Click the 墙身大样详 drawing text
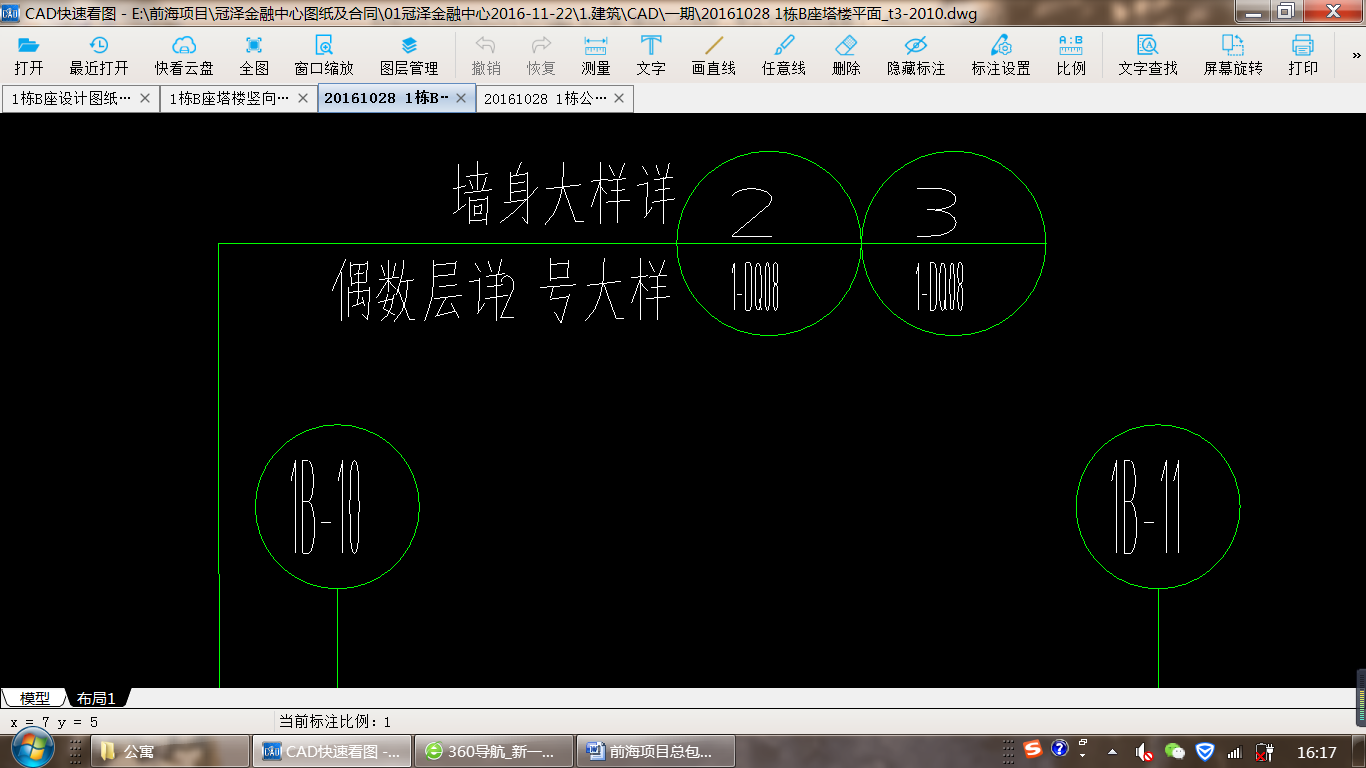The image size is (1366, 768). (565, 195)
